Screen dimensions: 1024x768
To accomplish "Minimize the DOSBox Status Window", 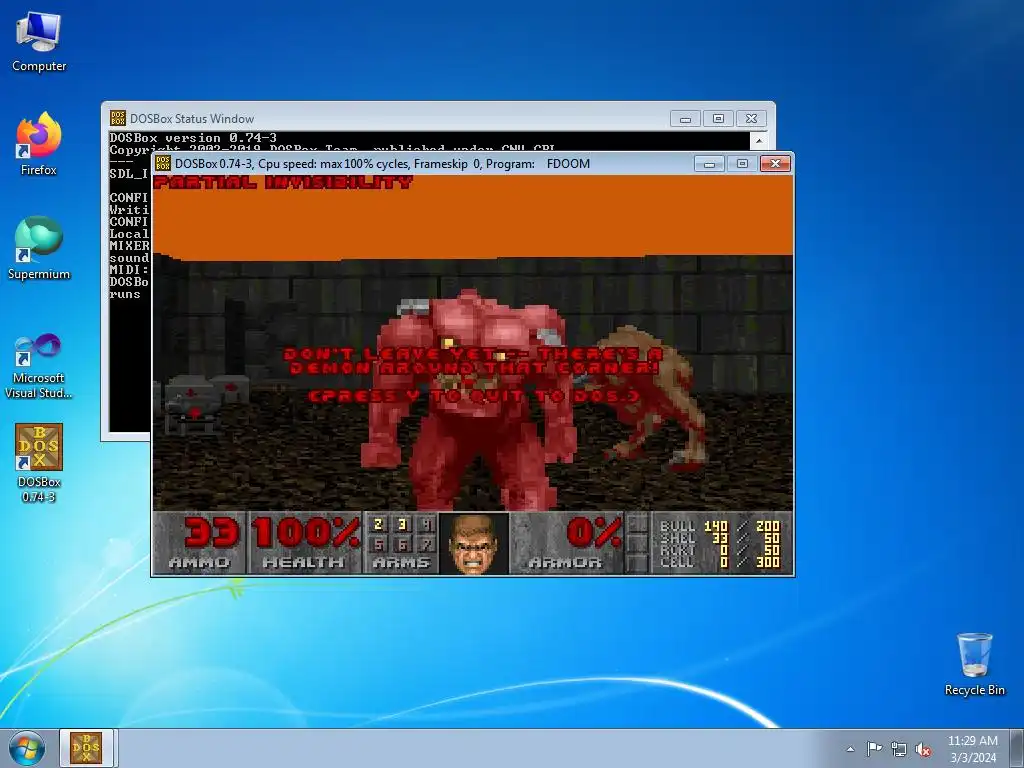I will click(x=685, y=119).
